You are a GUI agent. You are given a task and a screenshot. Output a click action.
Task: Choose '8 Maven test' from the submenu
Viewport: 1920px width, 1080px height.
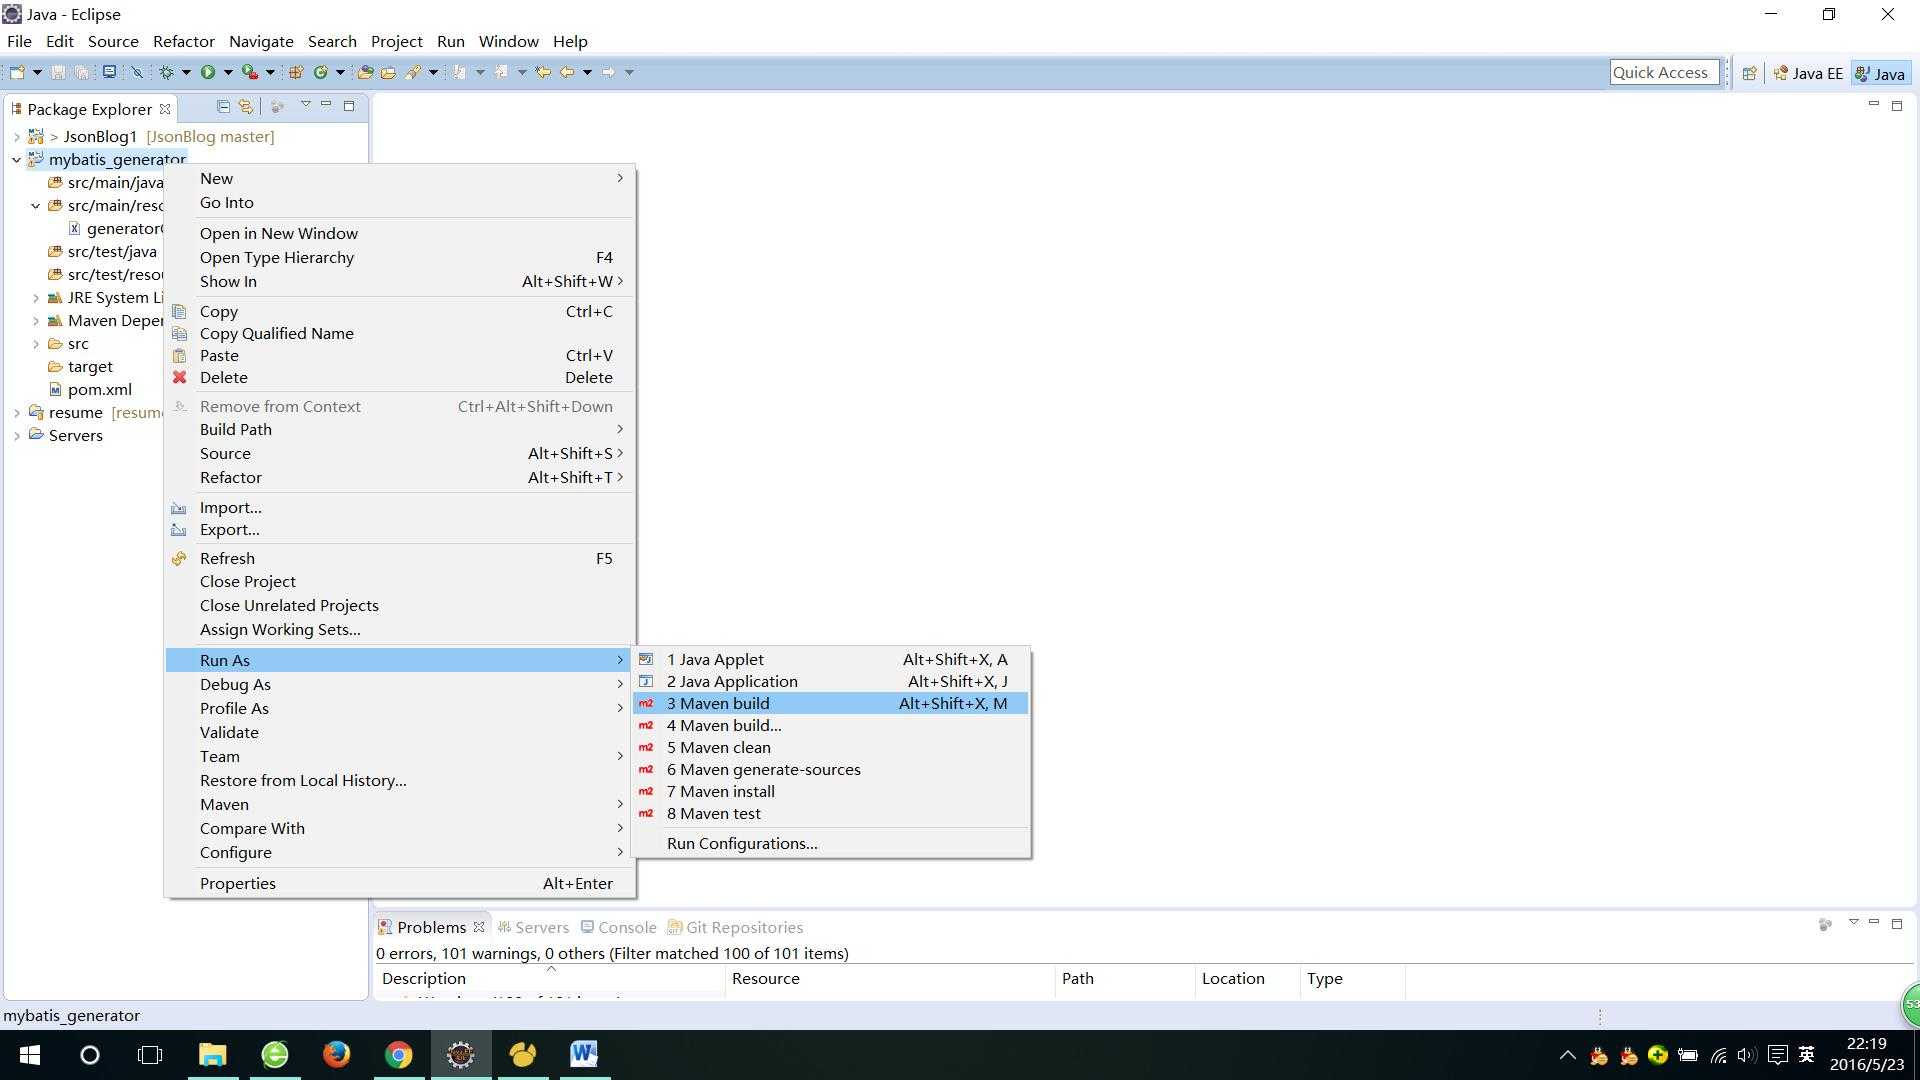tap(831, 814)
